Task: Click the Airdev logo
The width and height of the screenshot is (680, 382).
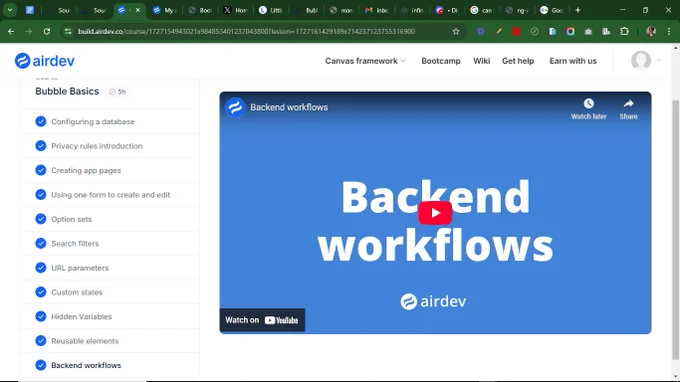Action: (45, 61)
